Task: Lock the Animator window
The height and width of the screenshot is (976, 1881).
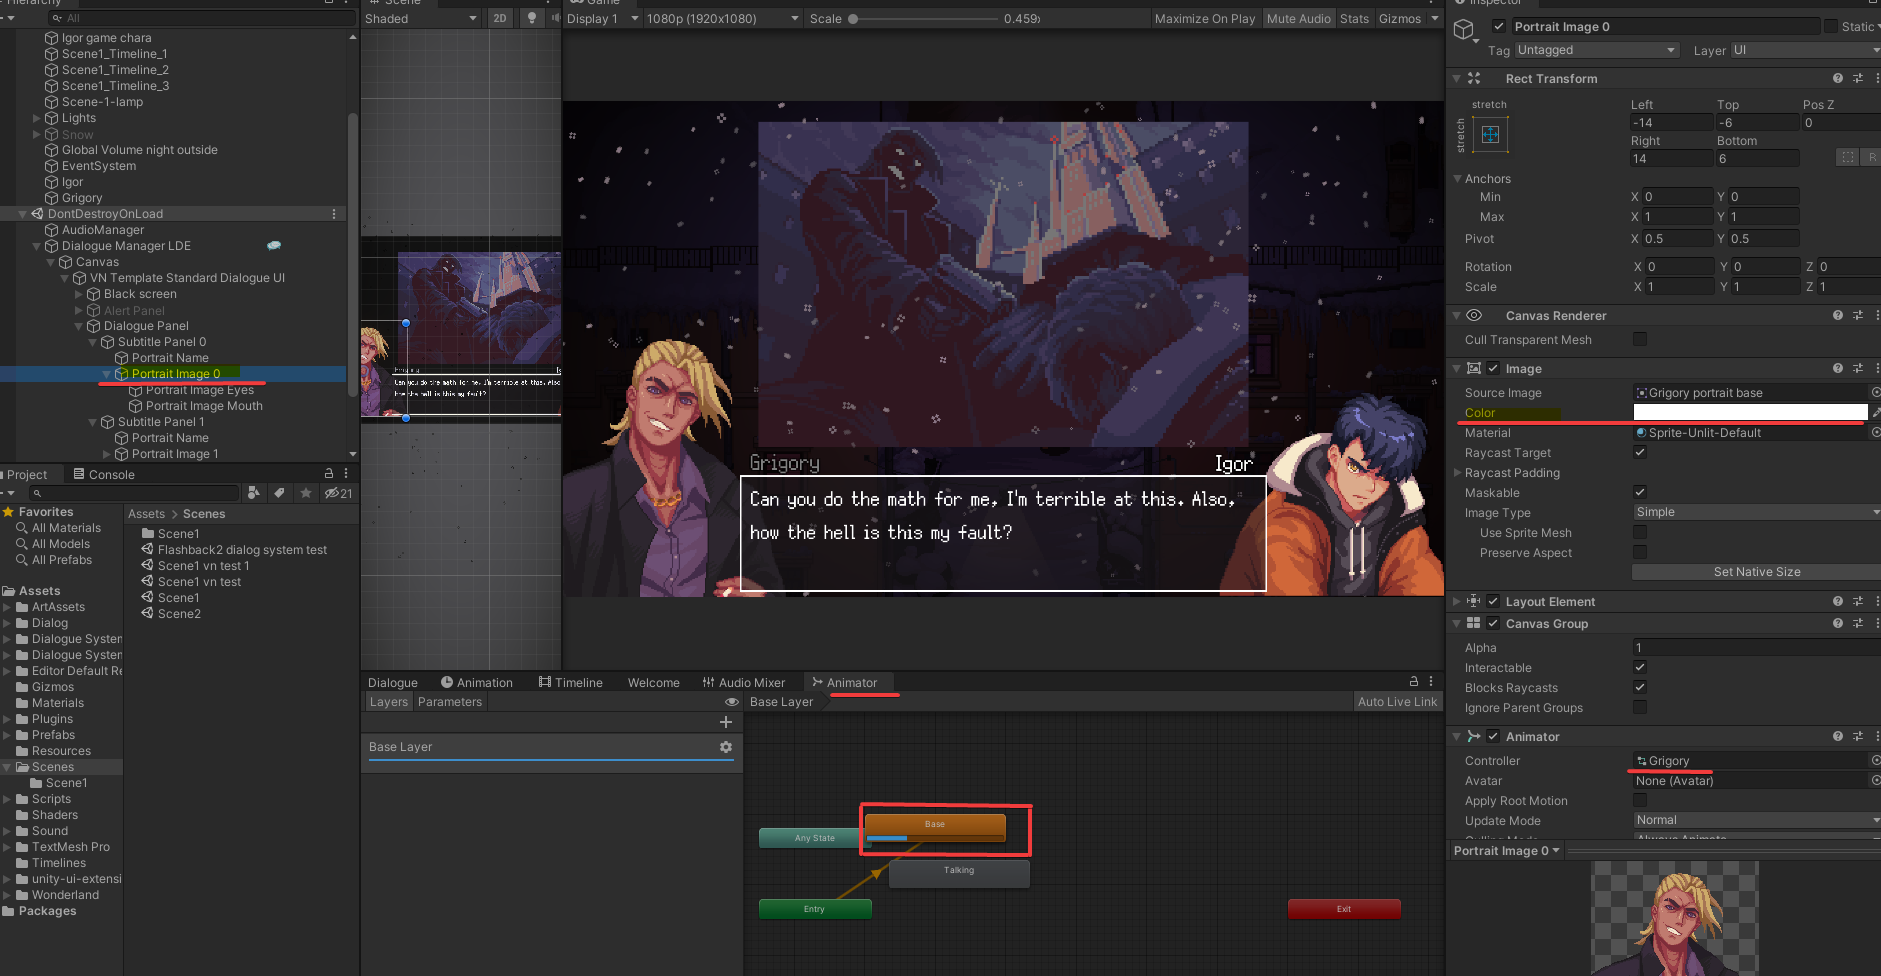Action: pyautogui.click(x=1414, y=681)
